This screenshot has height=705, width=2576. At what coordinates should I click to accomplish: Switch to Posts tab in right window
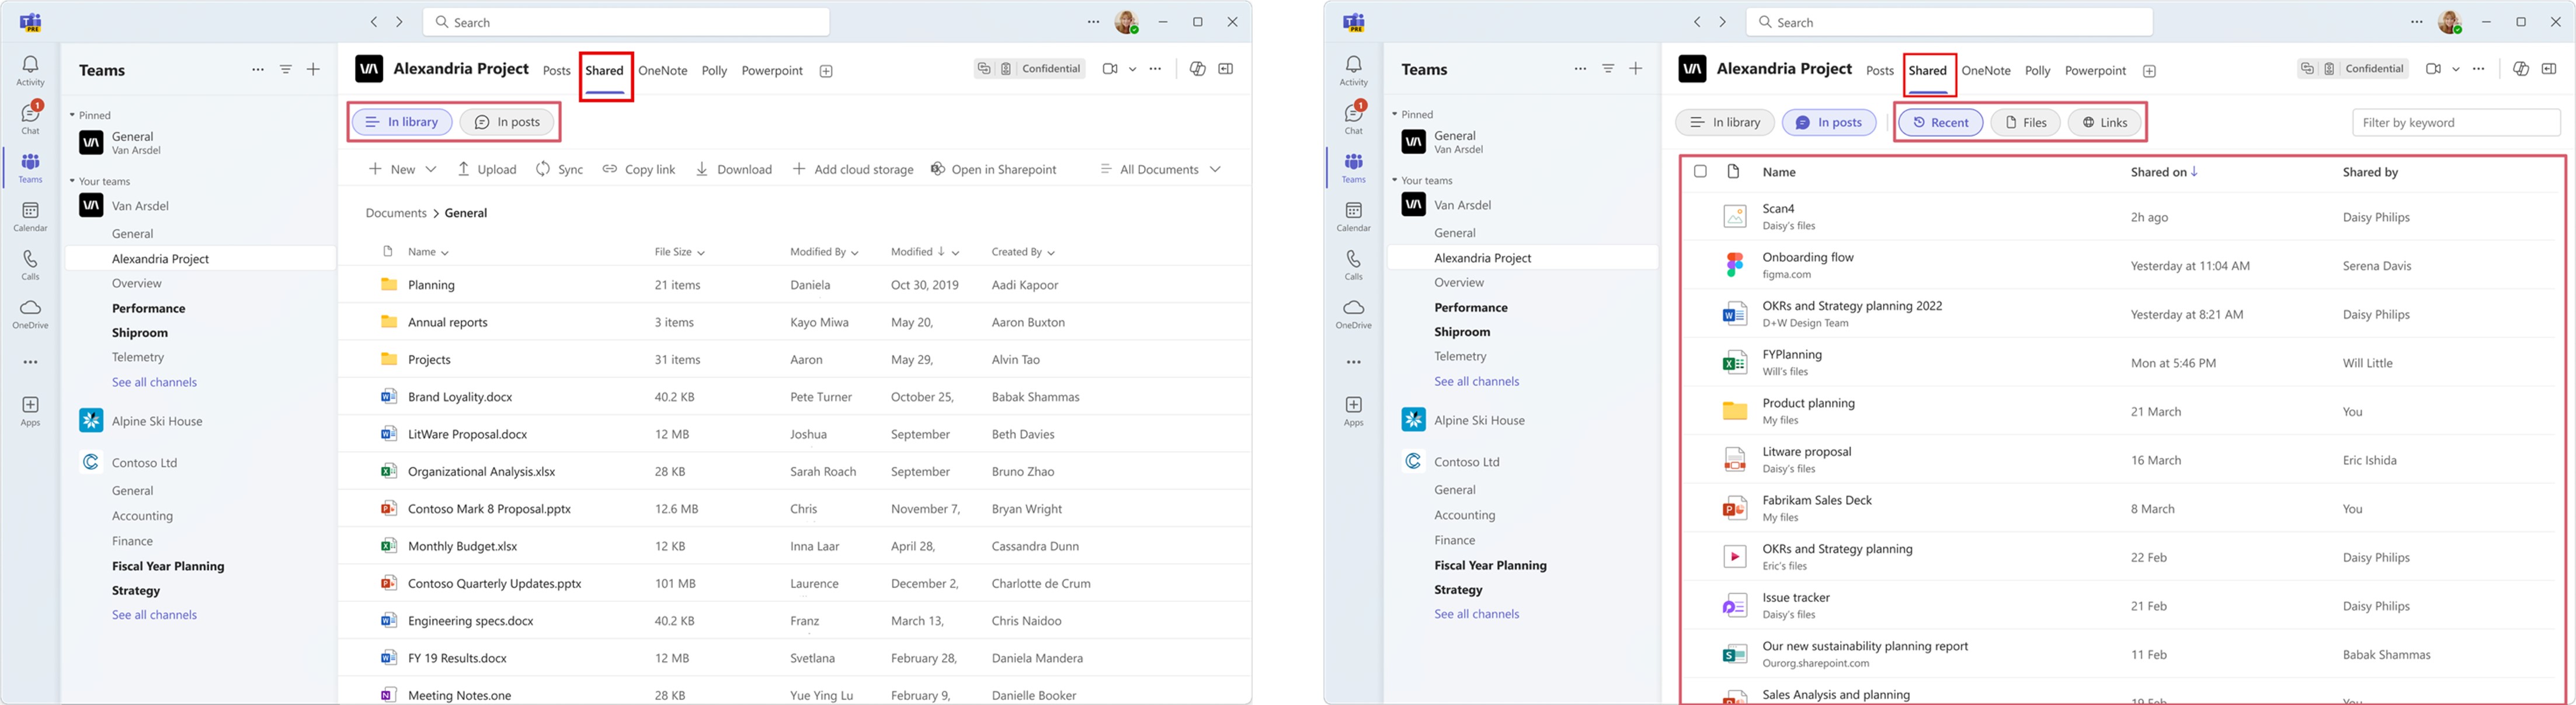1879,70
